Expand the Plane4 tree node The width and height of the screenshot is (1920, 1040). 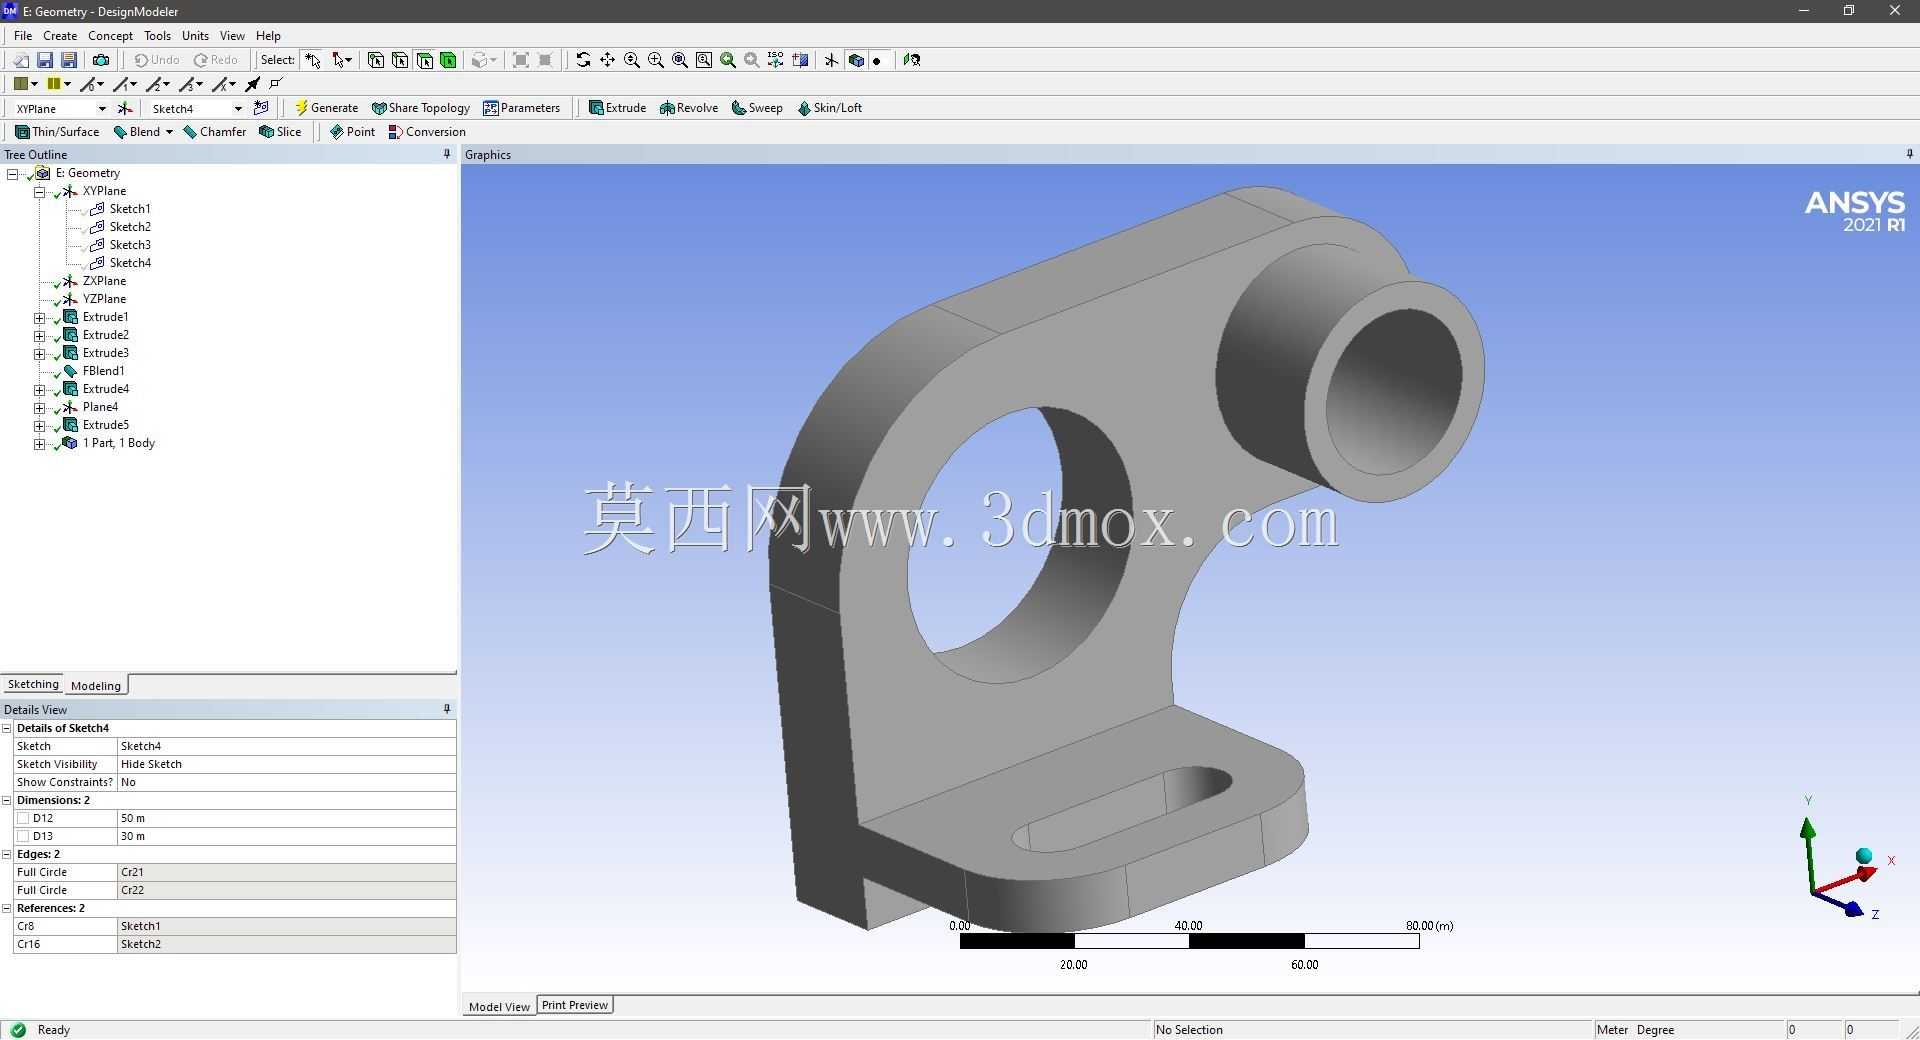pos(40,407)
